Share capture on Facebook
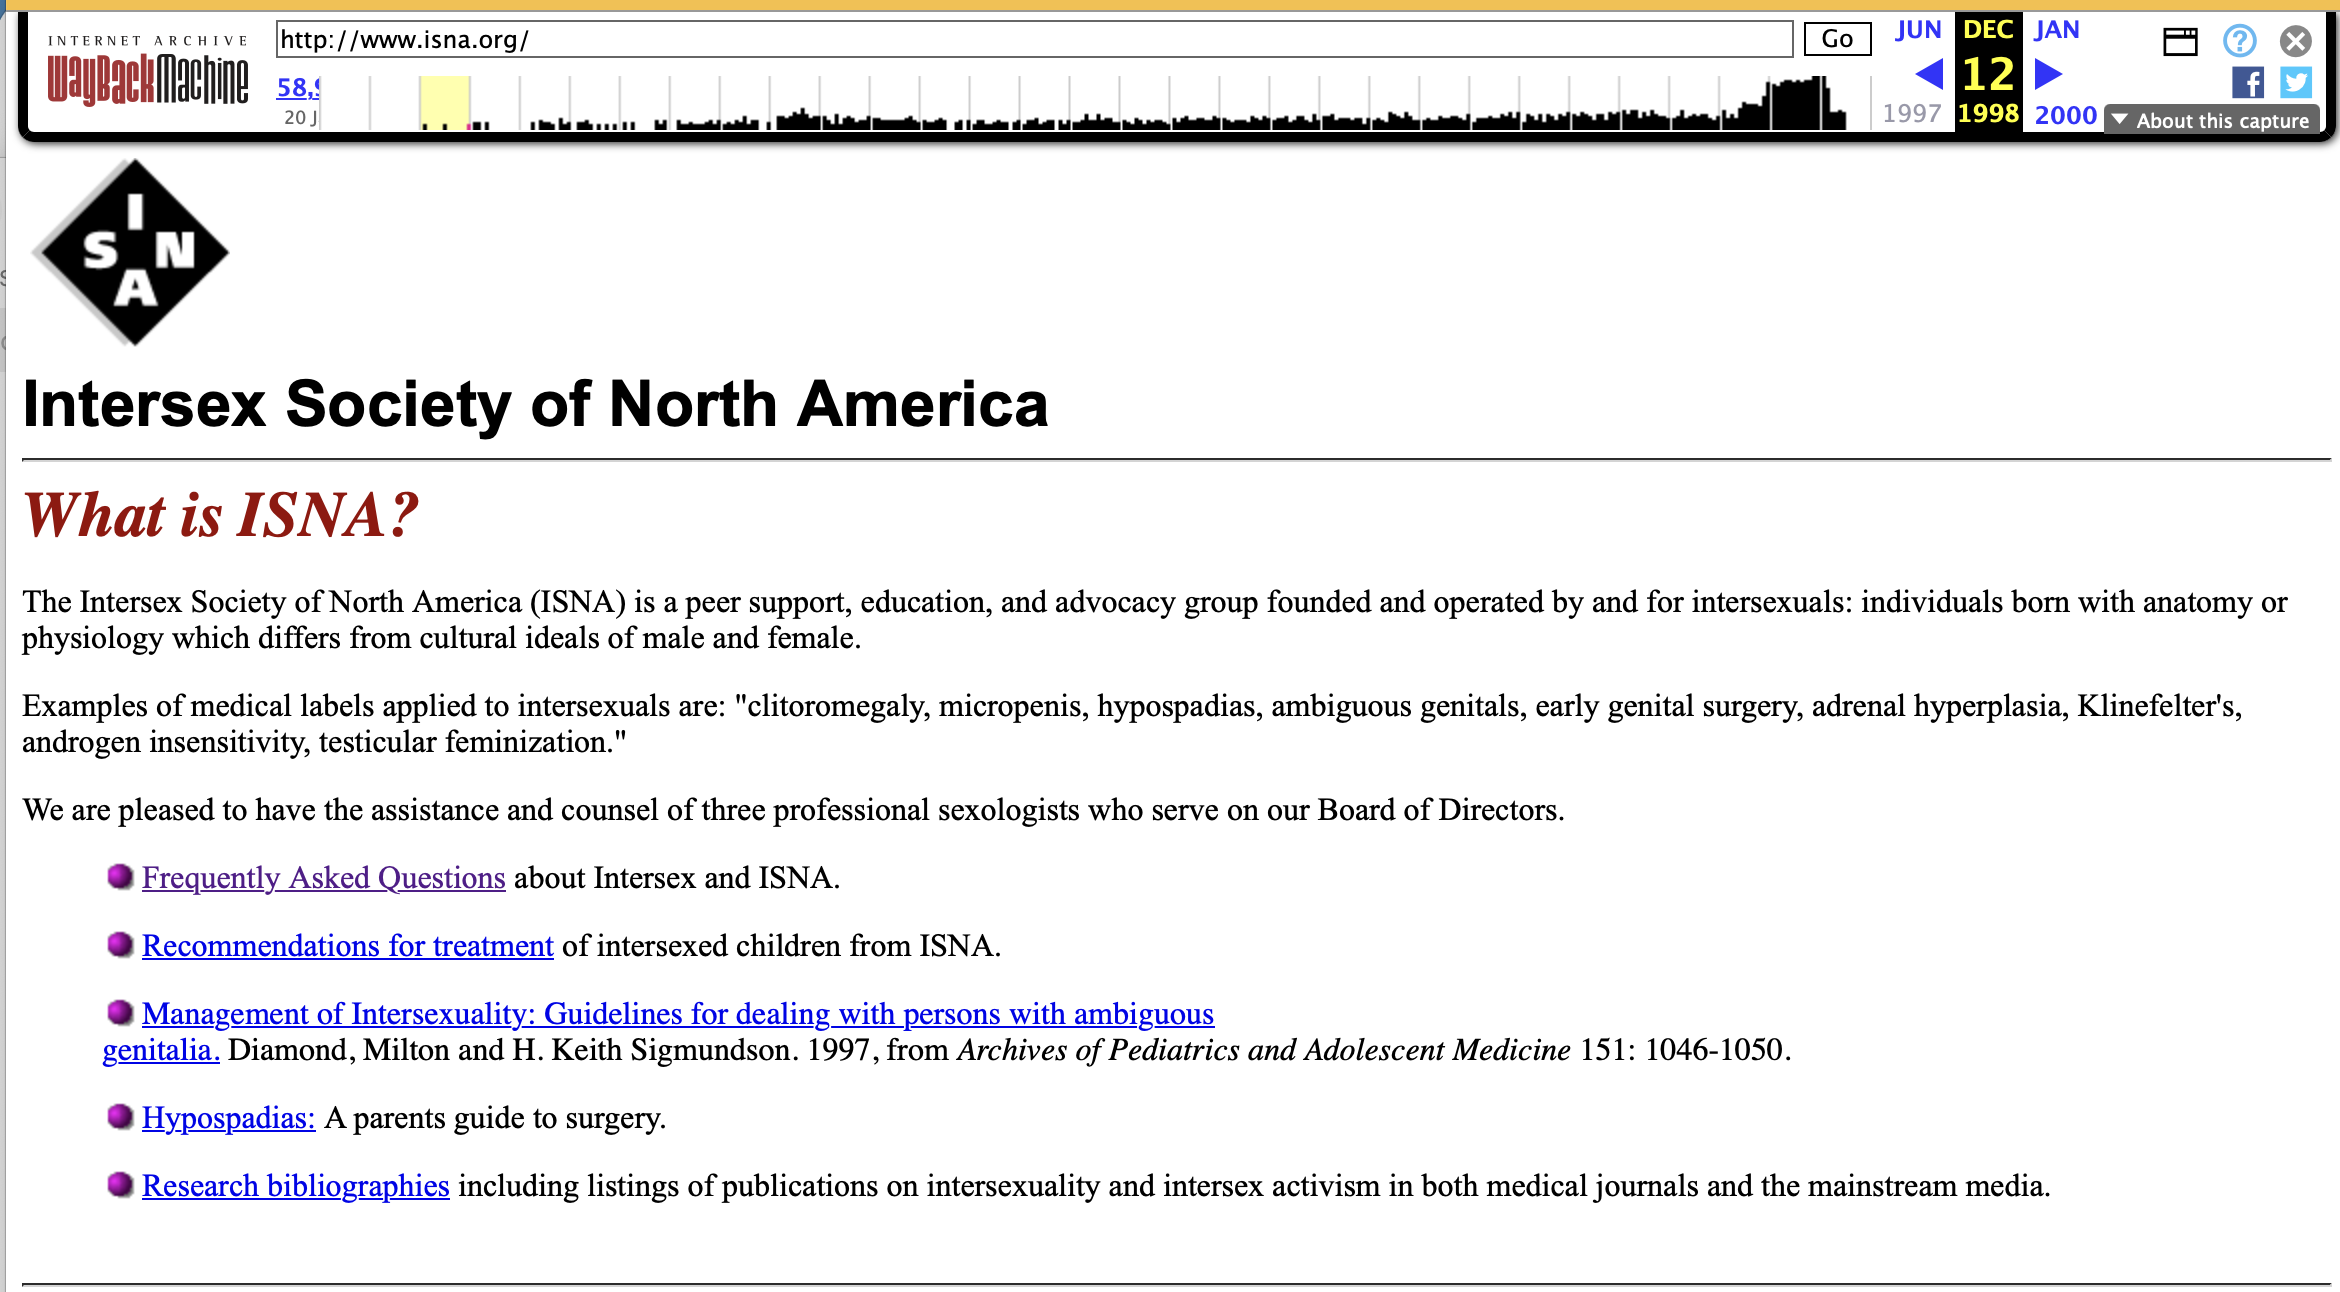Viewport: 2340px width, 1292px height. [x=2248, y=82]
